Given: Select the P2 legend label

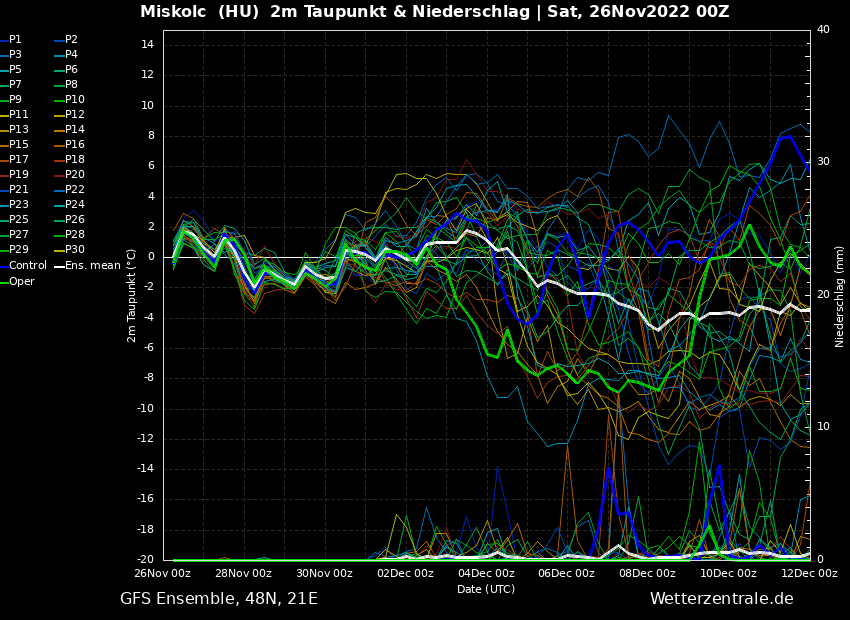Looking at the screenshot, I should (71, 40).
